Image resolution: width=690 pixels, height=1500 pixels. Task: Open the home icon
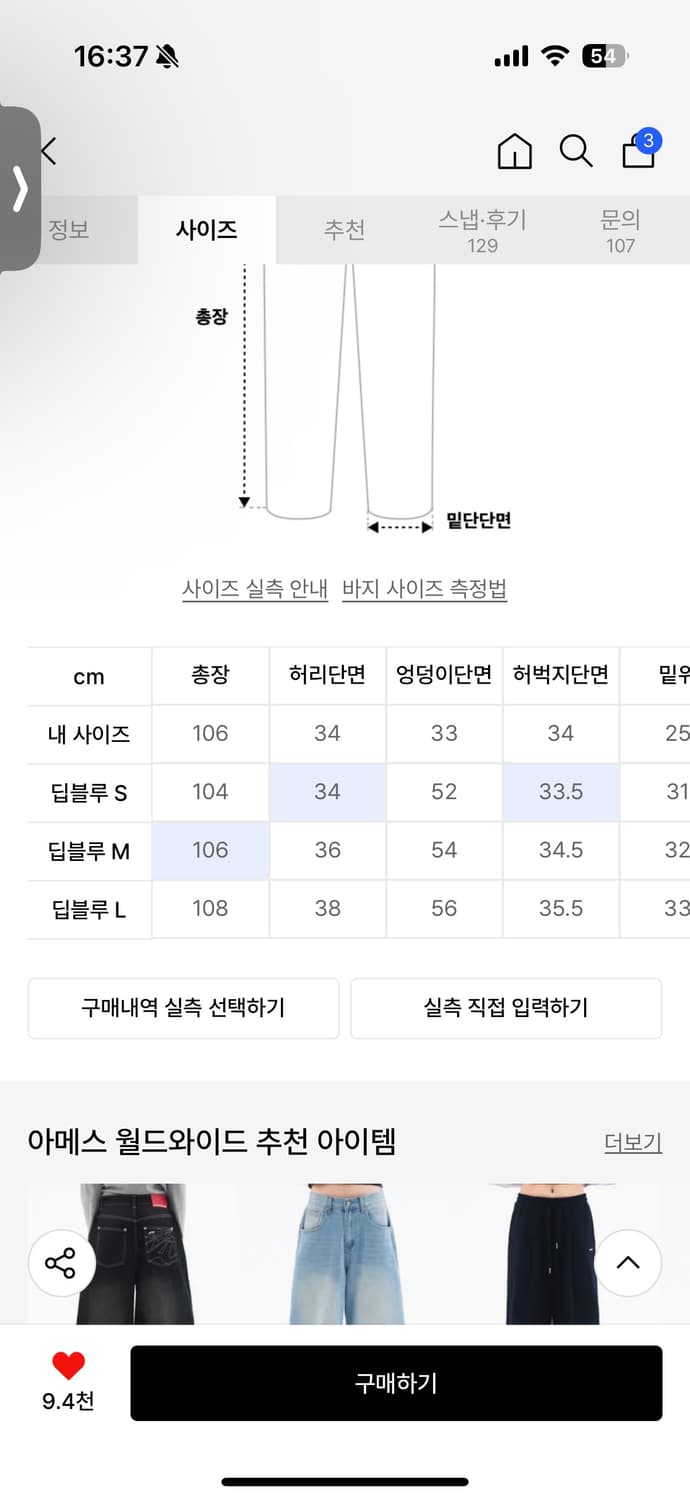point(514,151)
